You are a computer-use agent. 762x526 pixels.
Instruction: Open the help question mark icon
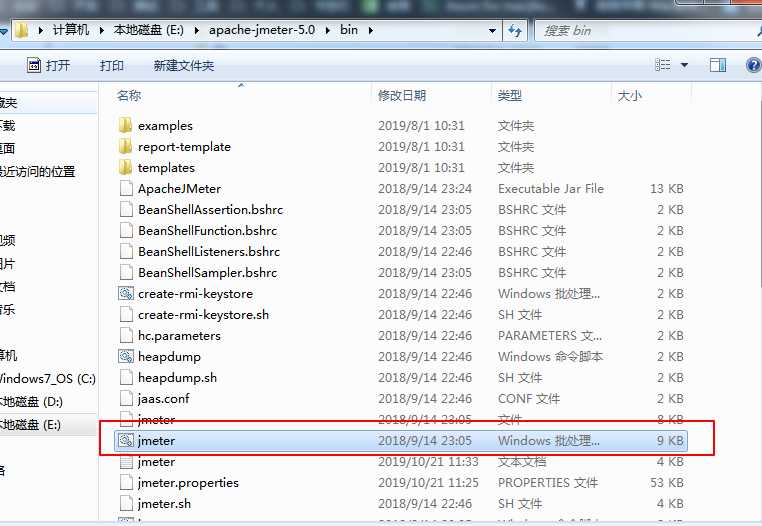753,65
